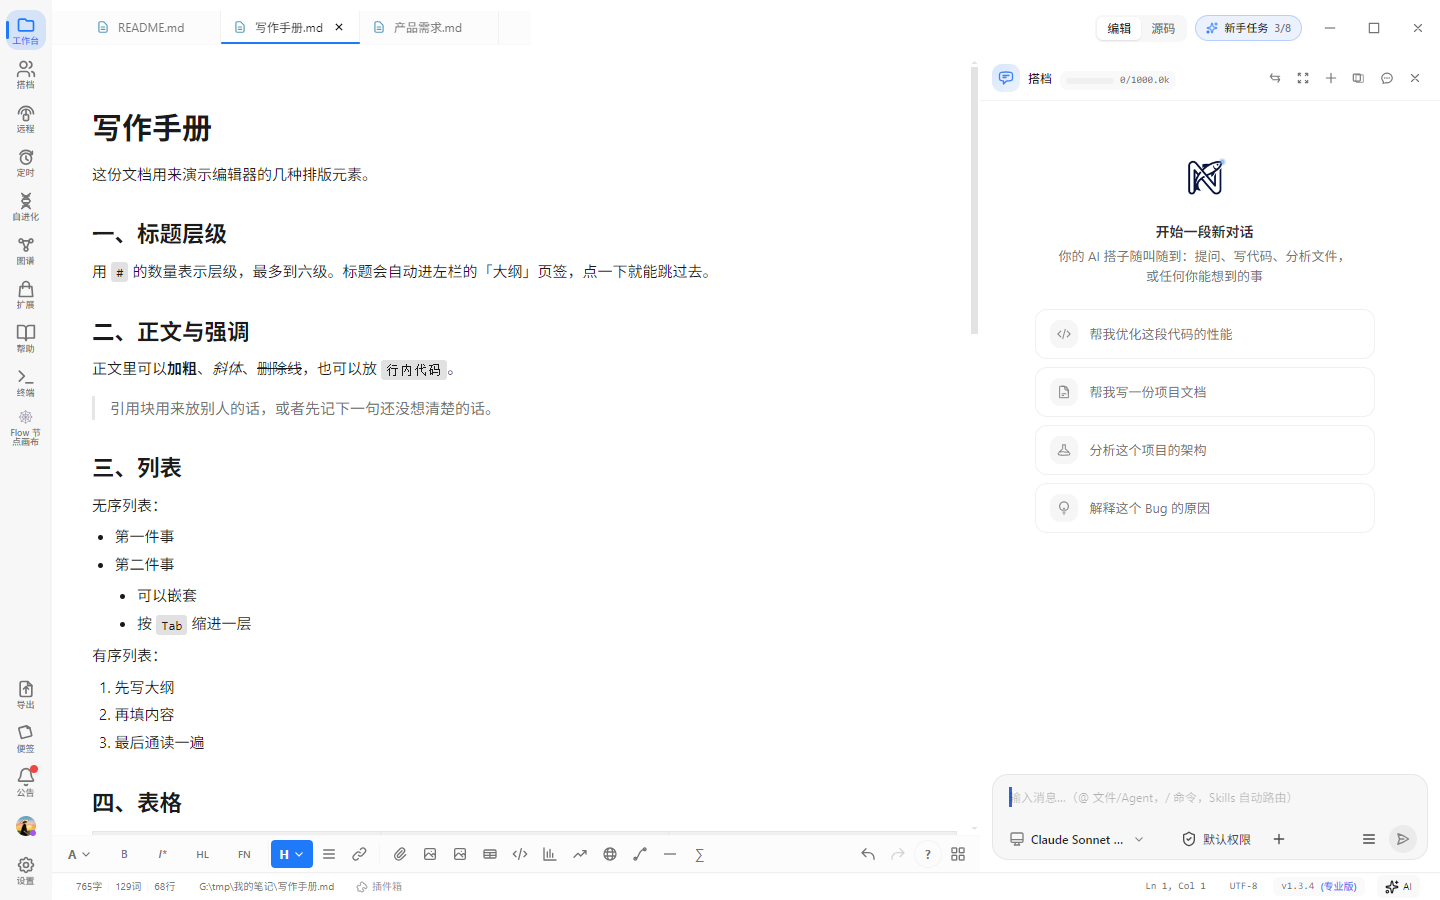Screen dimensions: 1440x900
Task: Open the 自进化 sidebar icon
Action: point(26,206)
